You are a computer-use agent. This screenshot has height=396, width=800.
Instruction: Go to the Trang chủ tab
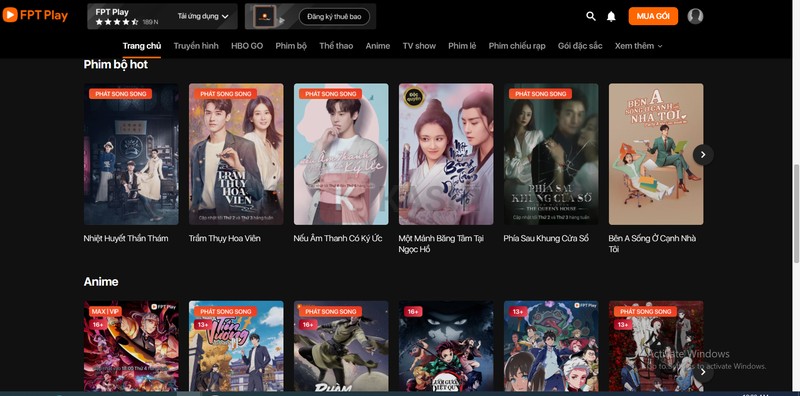(142, 46)
